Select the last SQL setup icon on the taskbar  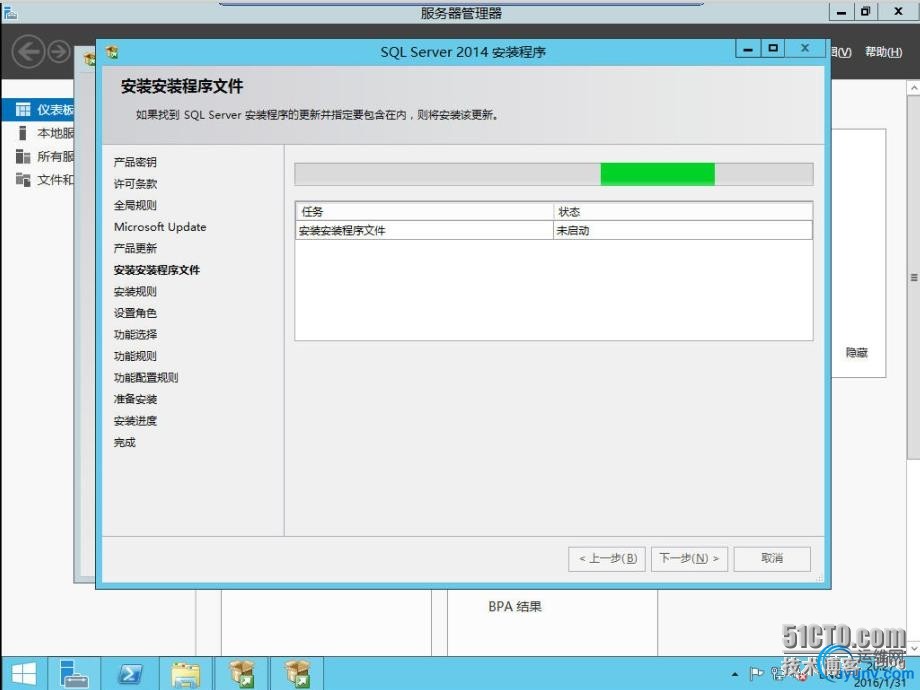(297, 674)
